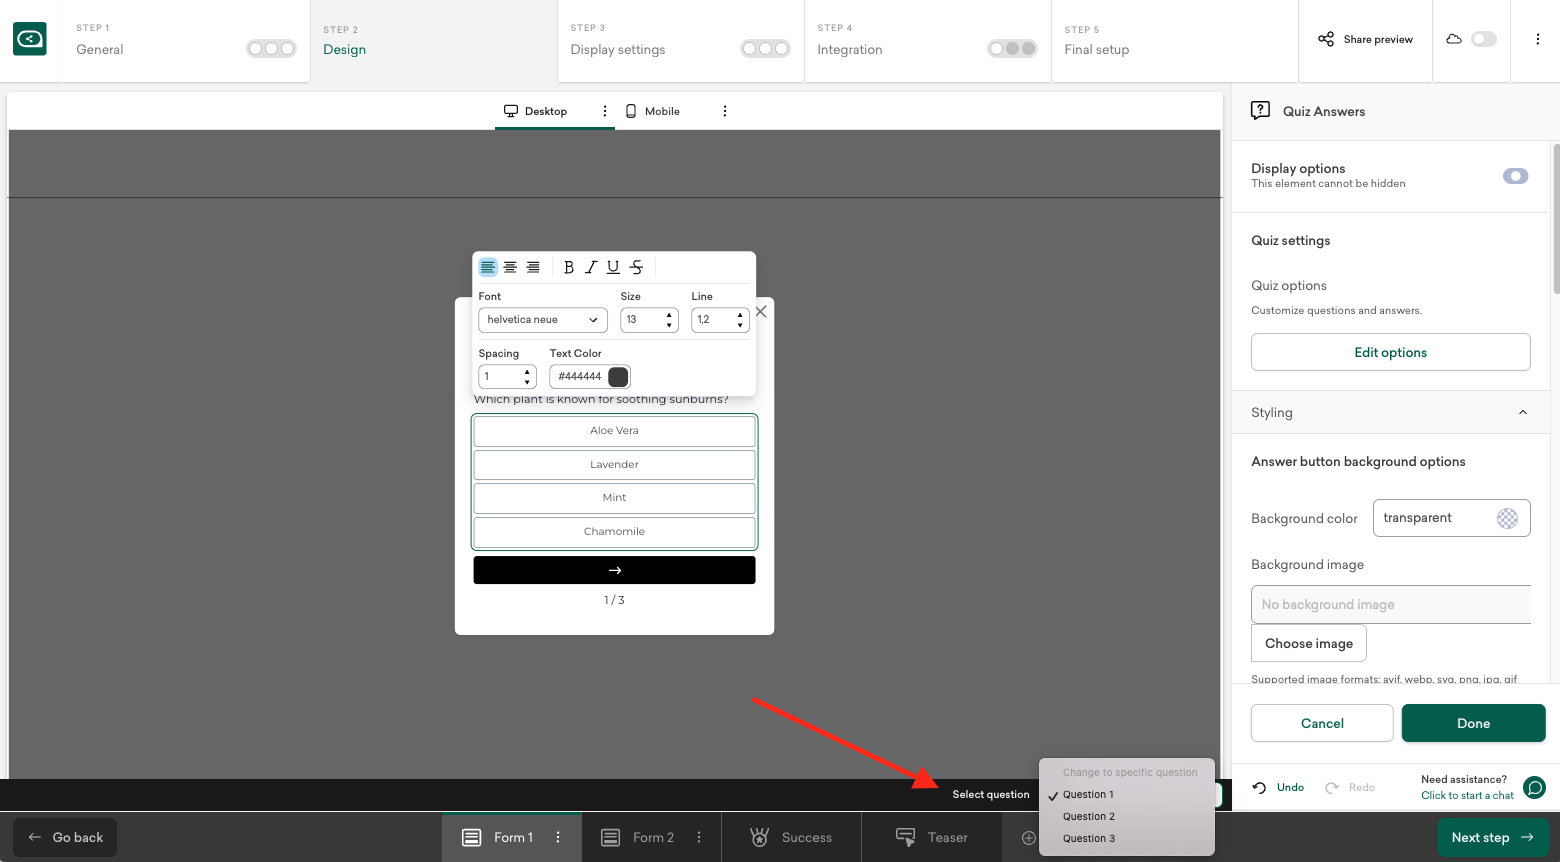1560x862 pixels.
Task: Toggle Display options switch
Action: click(1515, 176)
